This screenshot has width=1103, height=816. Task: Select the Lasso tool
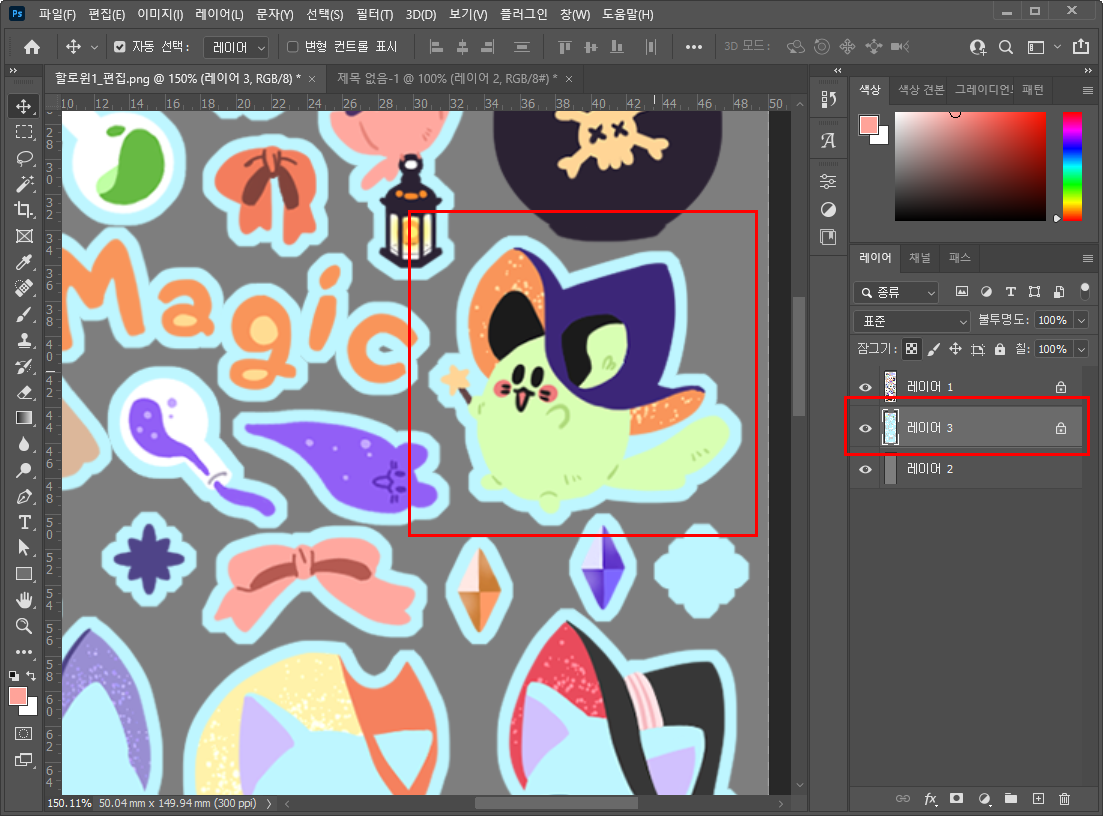click(24, 158)
